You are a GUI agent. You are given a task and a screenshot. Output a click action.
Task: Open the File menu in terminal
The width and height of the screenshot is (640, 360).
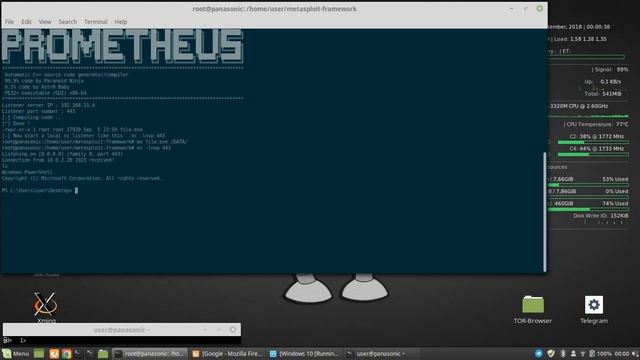pyautogui.click(x=9, y=22)
